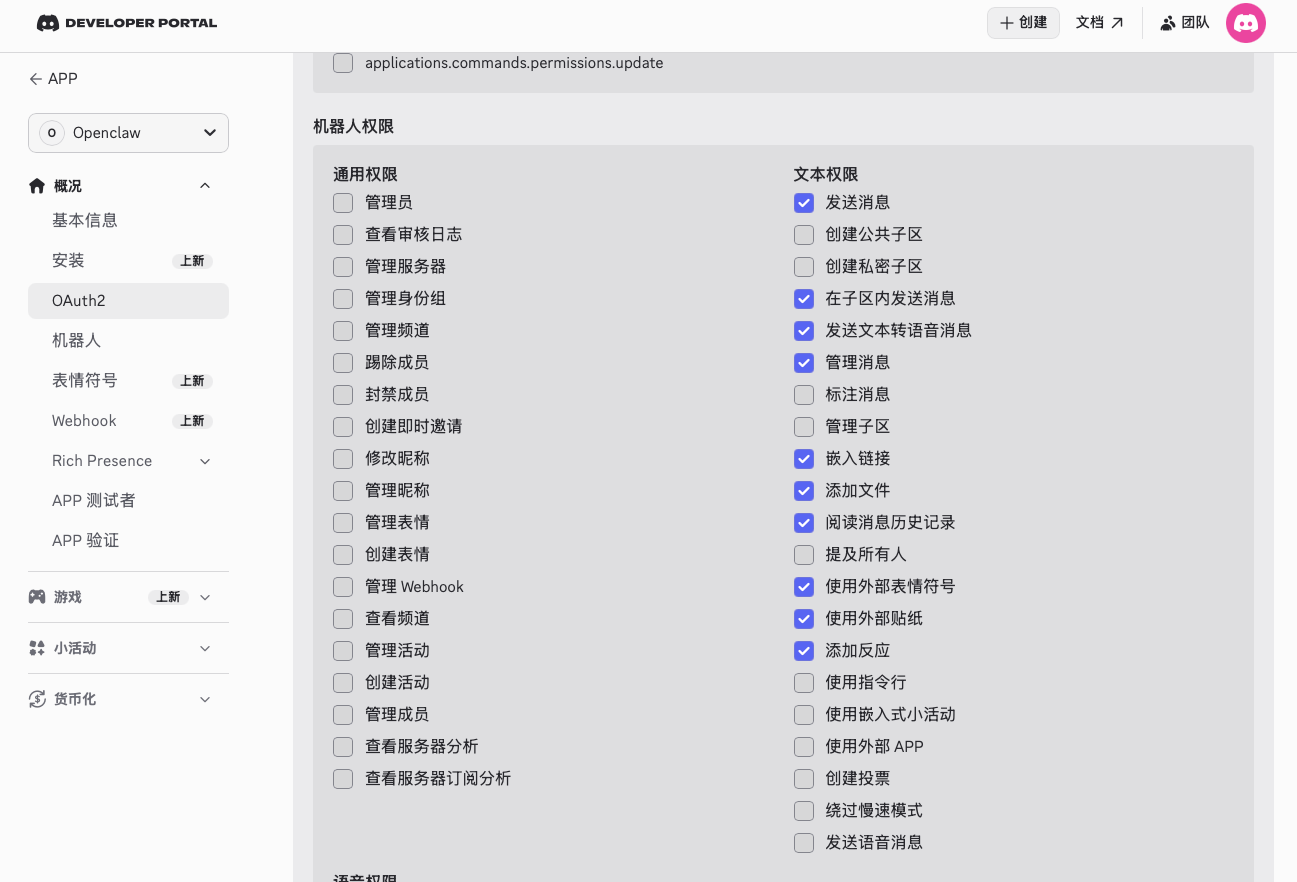Check applications.commands.permissions.update scope
1297x882 pixels.
pos(343,63)
